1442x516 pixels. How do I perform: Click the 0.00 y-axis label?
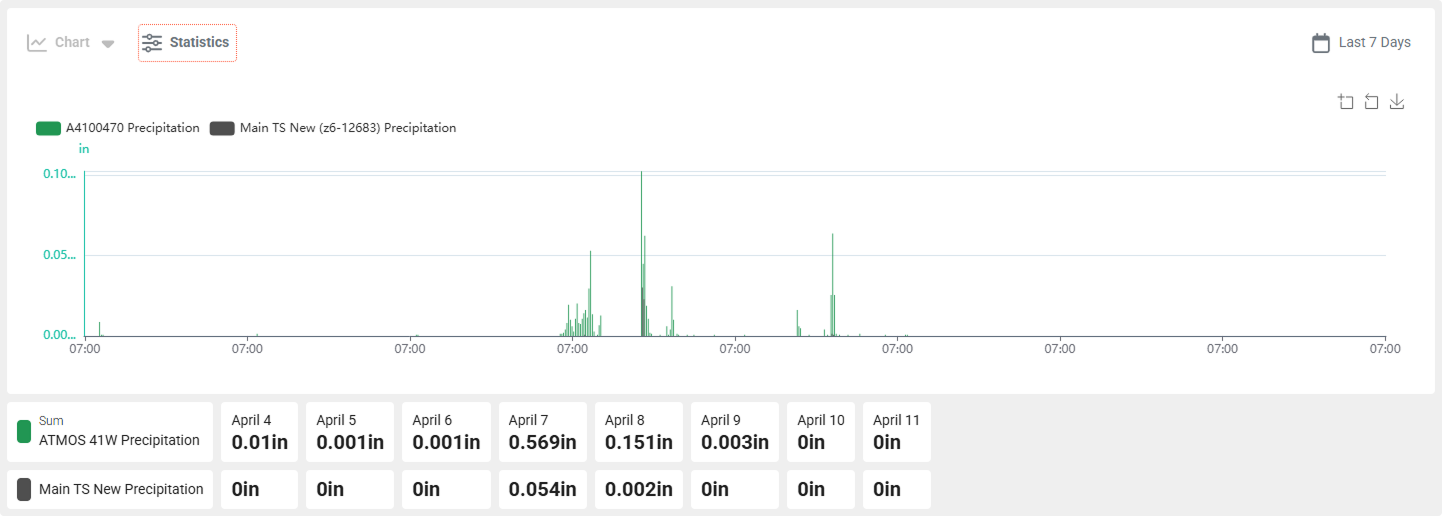pyautogui.click(x=59, y=335)
